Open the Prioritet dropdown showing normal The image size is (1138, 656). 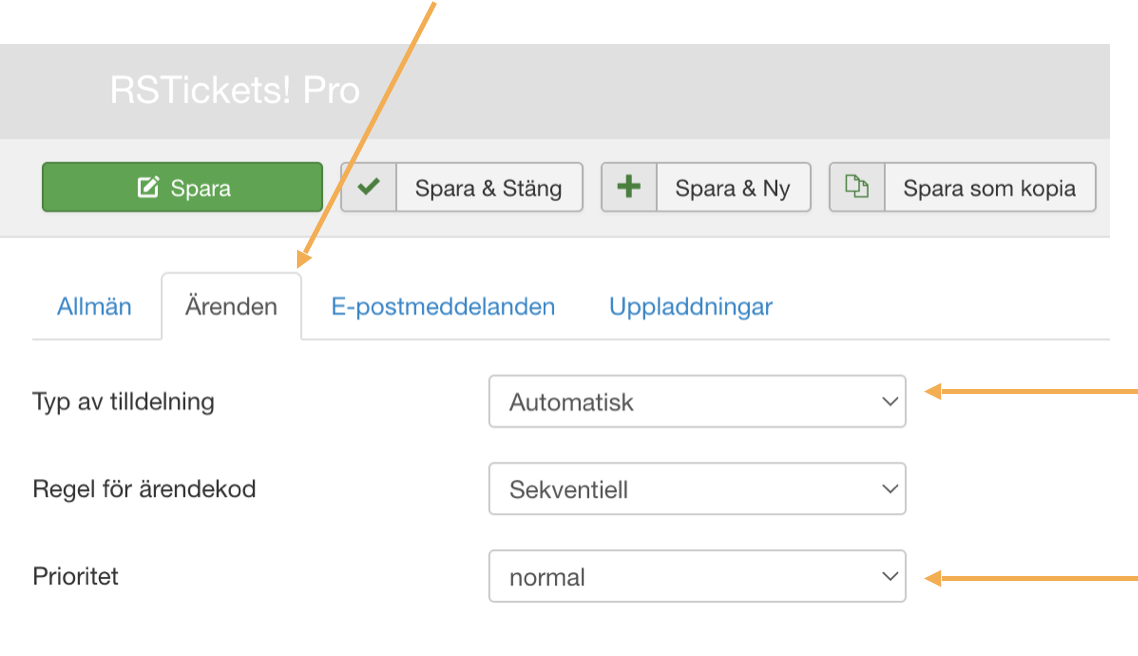click(x=697, y=576)
